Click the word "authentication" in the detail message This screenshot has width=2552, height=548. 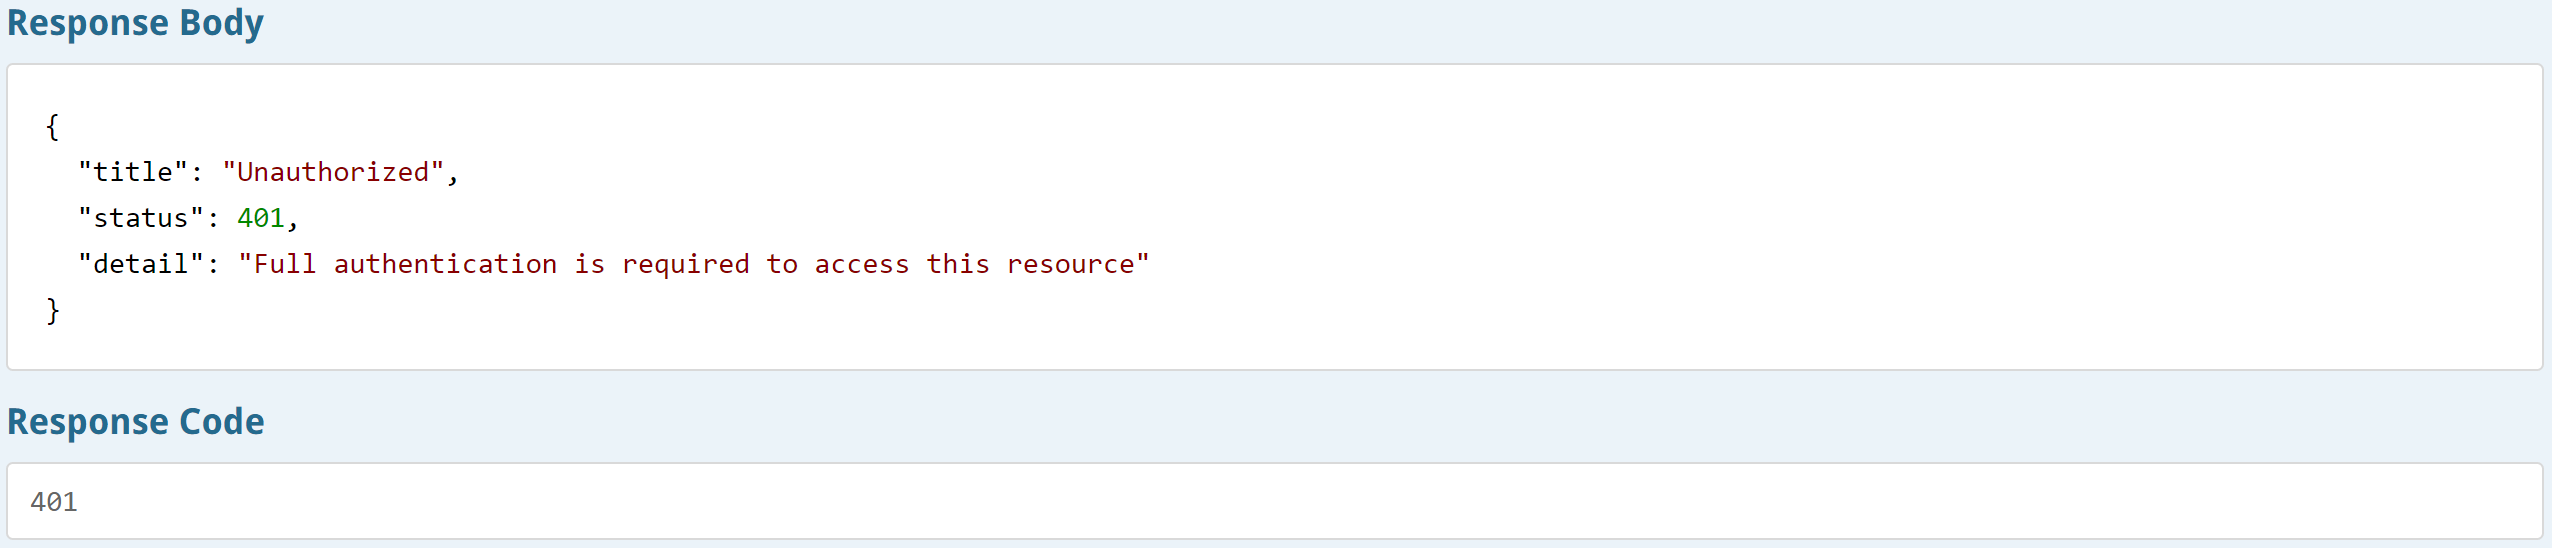click(445, 264)
